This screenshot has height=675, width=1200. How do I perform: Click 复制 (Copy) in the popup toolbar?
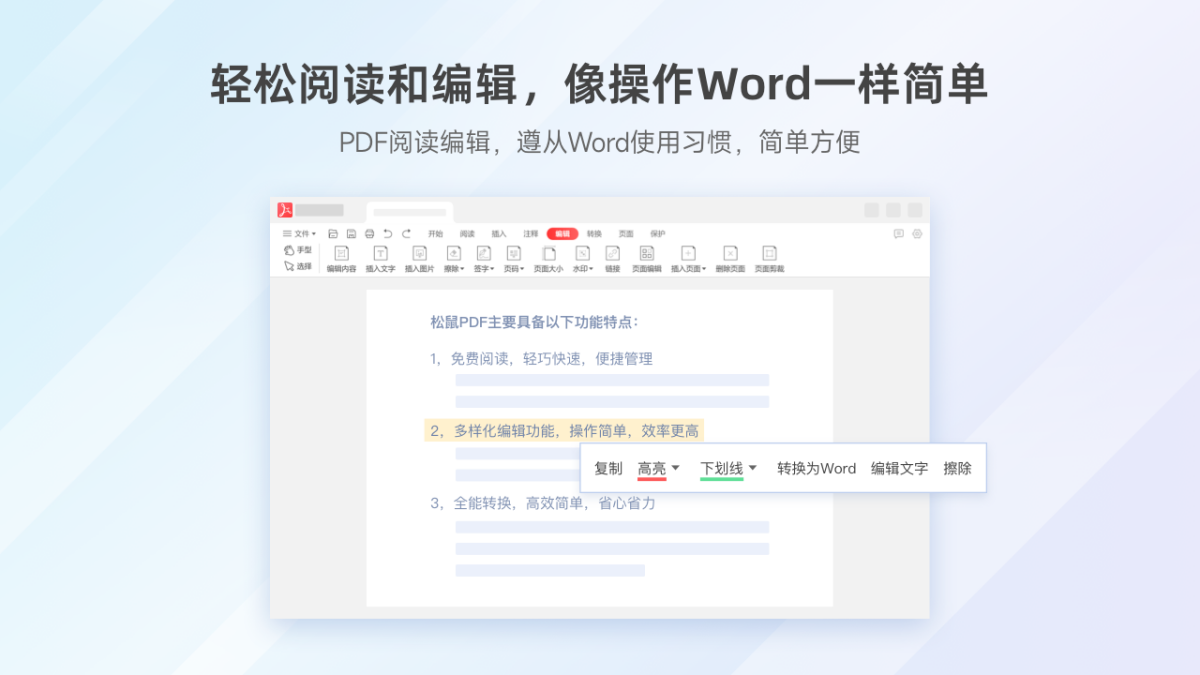608,468
